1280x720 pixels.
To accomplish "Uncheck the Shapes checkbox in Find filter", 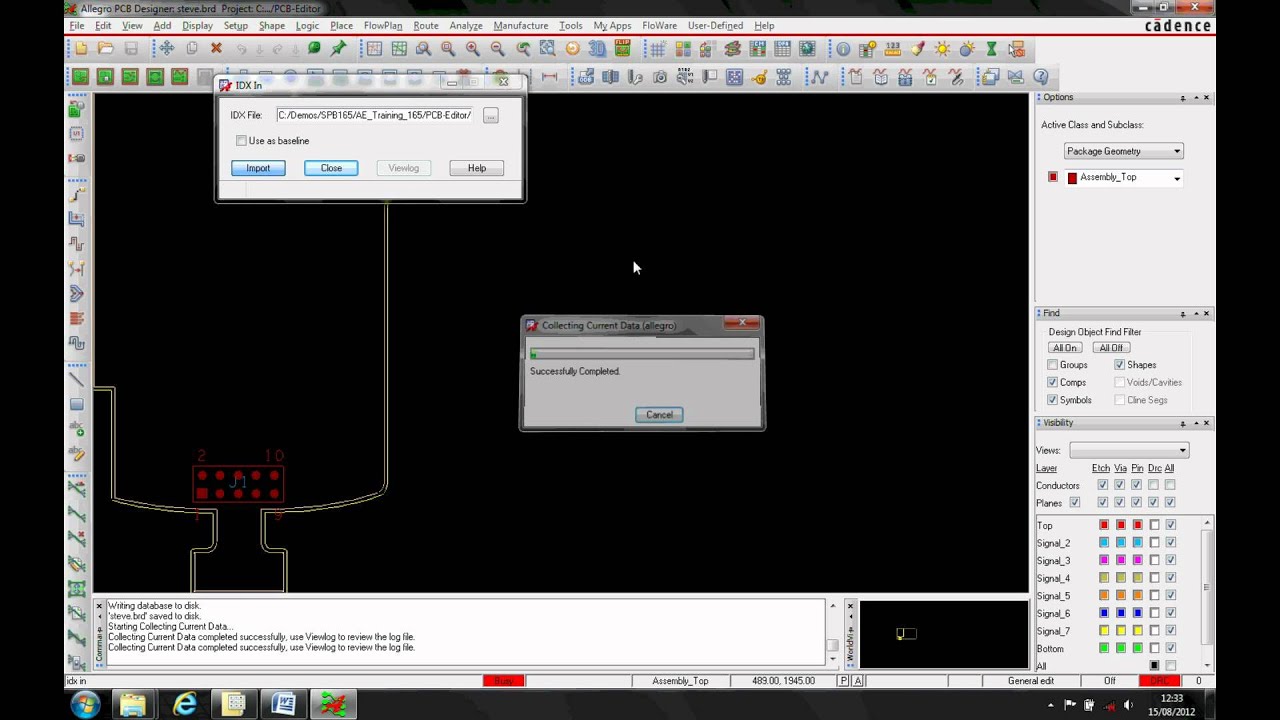I will coord(1119,365).
